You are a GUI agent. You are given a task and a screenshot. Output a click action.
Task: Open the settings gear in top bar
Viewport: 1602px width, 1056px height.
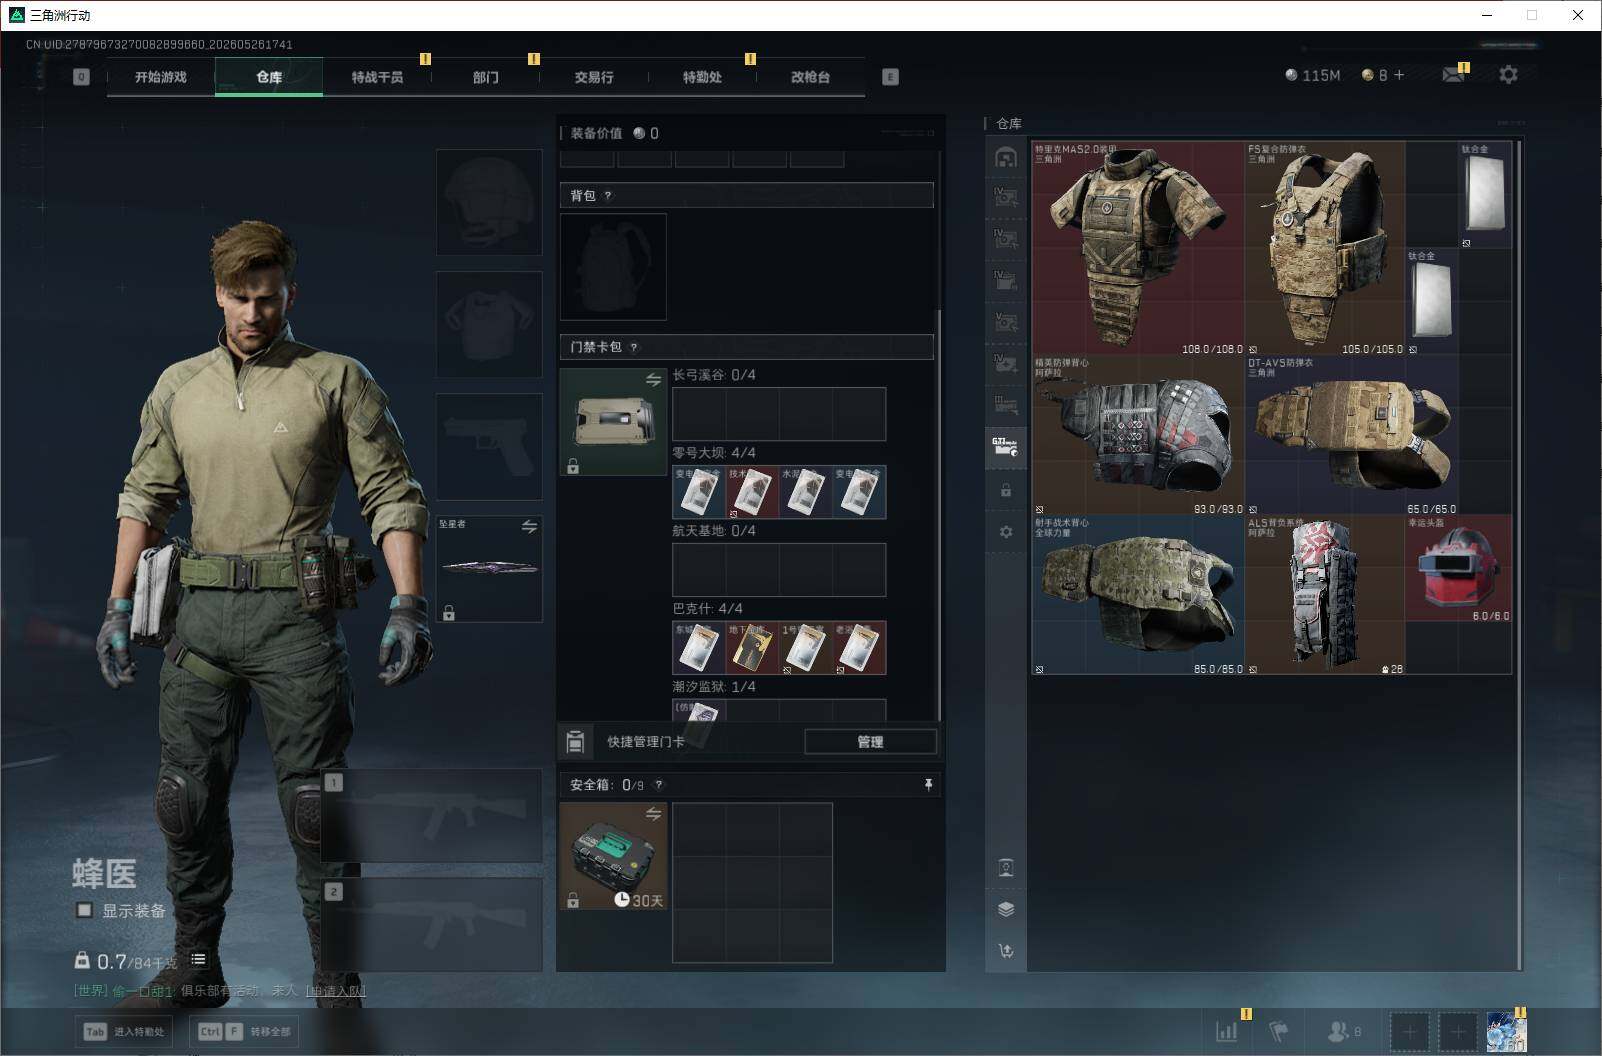[1508, 75]
